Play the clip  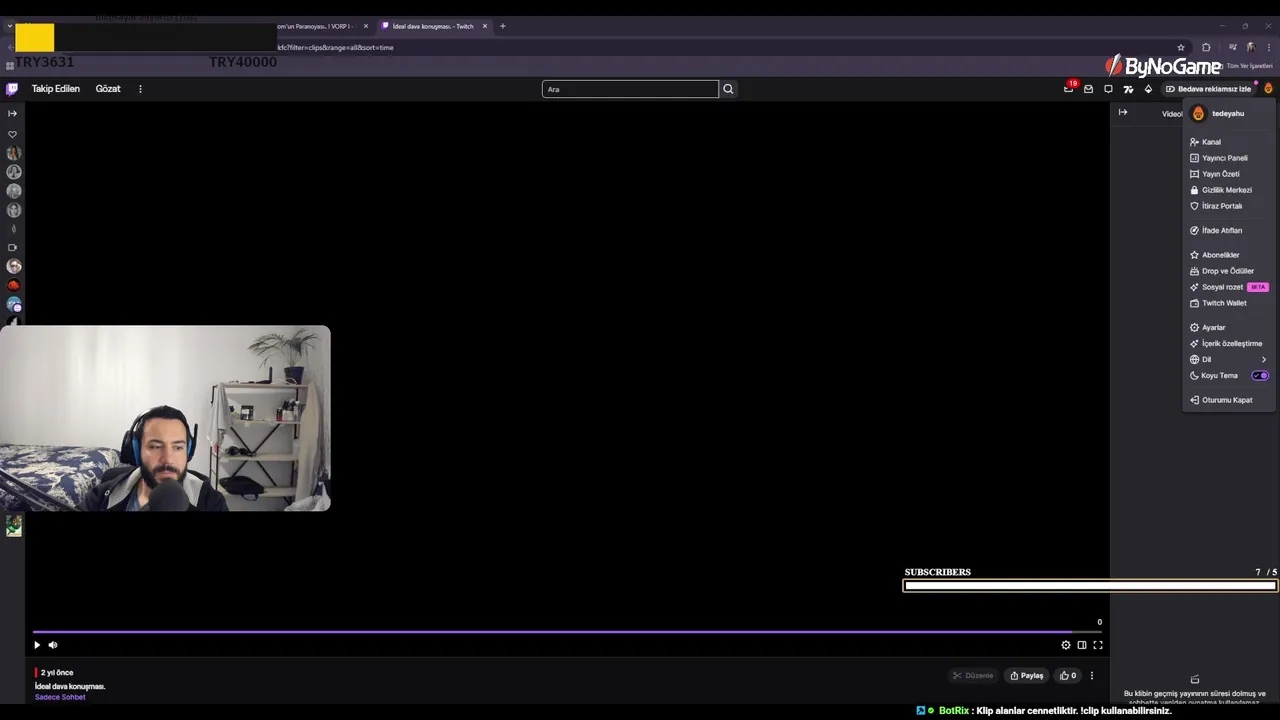pyautogui.click(x=37, y=645)
